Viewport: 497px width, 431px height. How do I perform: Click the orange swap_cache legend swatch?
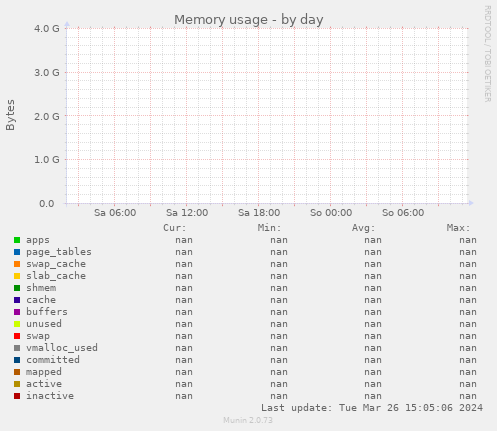pyautogui.click(x=17, y=264)
